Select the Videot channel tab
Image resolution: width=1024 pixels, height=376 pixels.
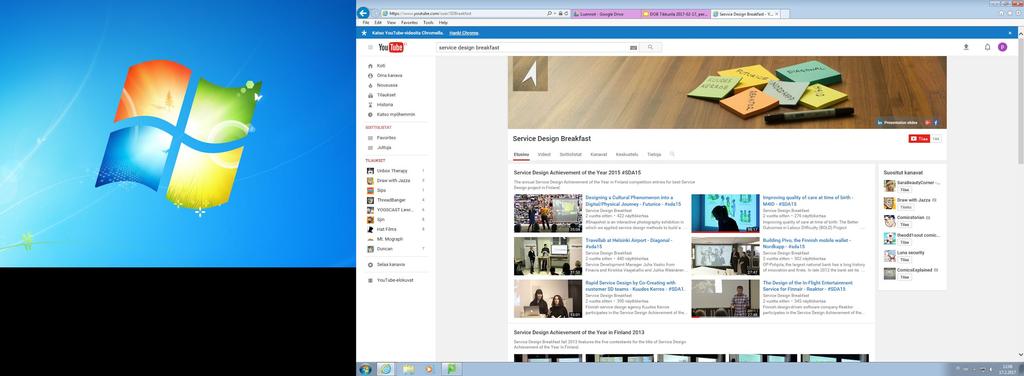pyautogui.click(x=544, y=155)
